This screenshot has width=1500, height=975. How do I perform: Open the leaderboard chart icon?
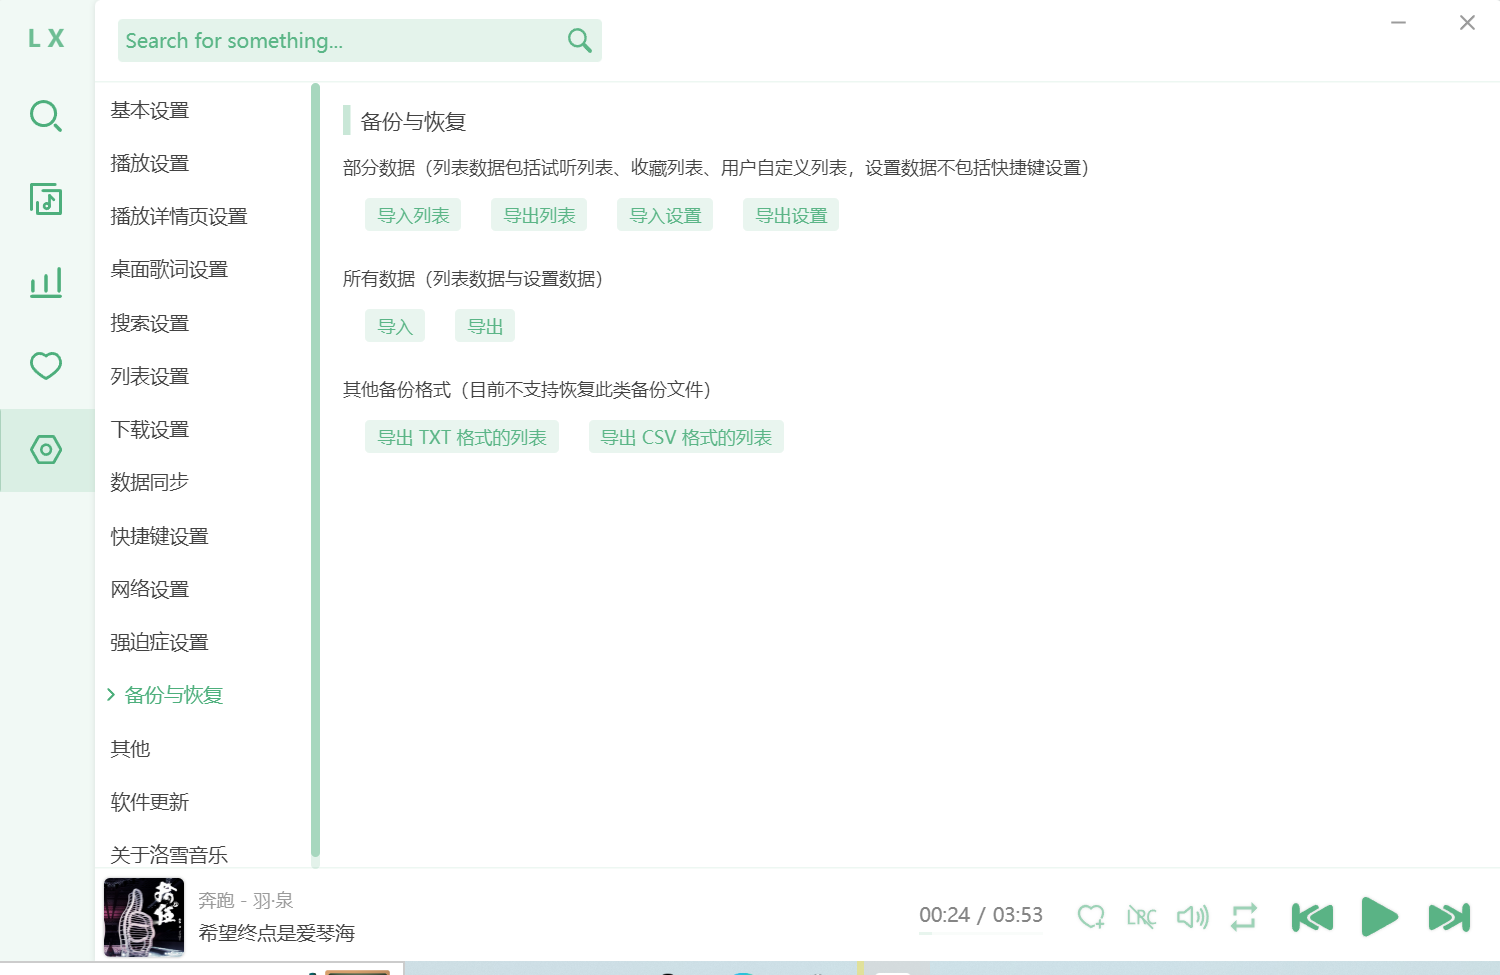[x=46, y=283]
